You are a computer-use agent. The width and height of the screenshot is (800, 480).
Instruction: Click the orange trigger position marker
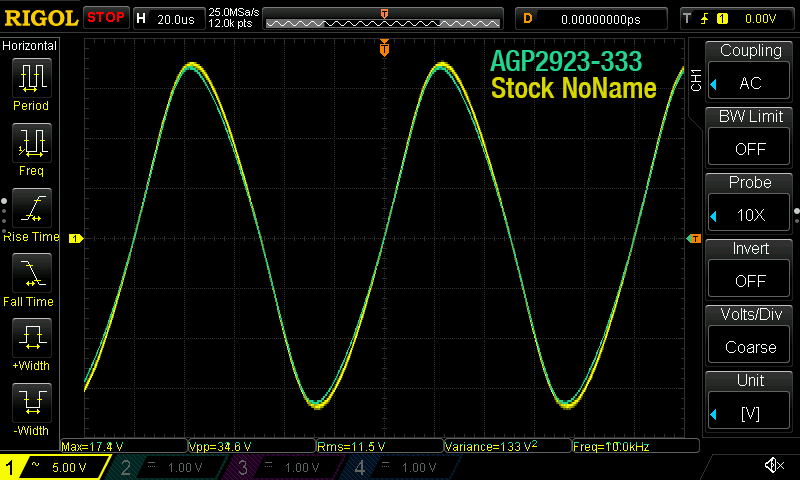coord(384,48)
